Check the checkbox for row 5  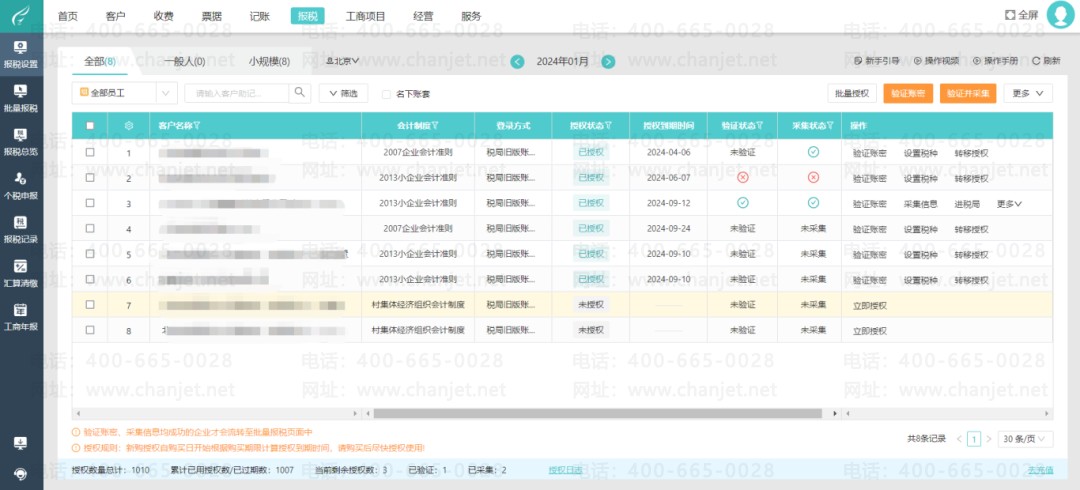pos(90,254)
